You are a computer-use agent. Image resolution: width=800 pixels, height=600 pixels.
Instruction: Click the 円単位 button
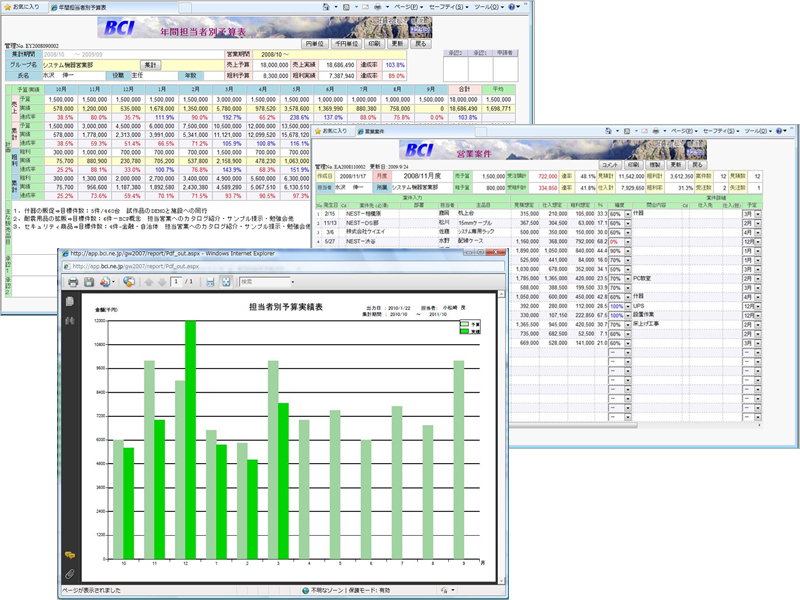(314, 44)
